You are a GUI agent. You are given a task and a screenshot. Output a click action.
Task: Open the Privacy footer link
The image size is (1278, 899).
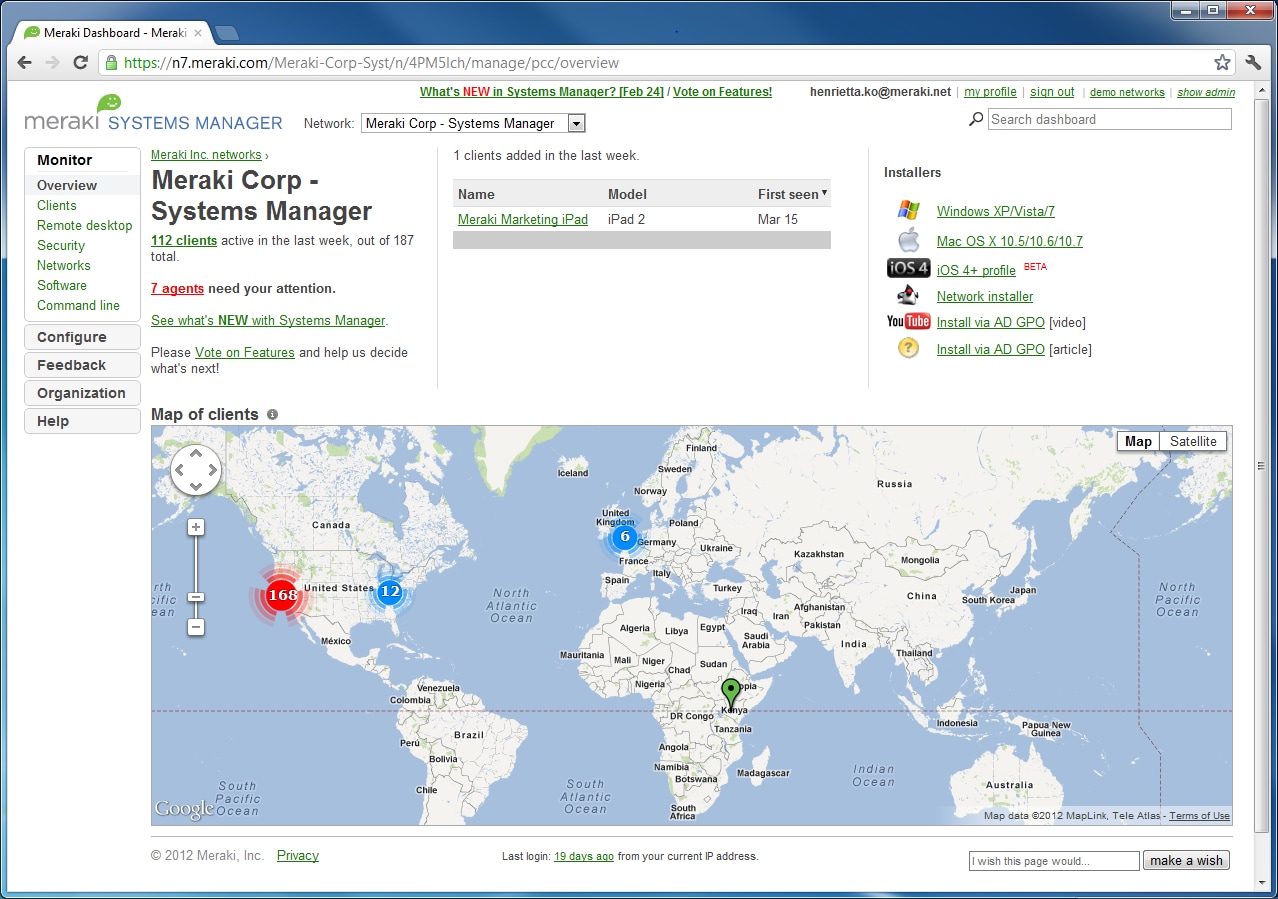(x=298, y=855)
